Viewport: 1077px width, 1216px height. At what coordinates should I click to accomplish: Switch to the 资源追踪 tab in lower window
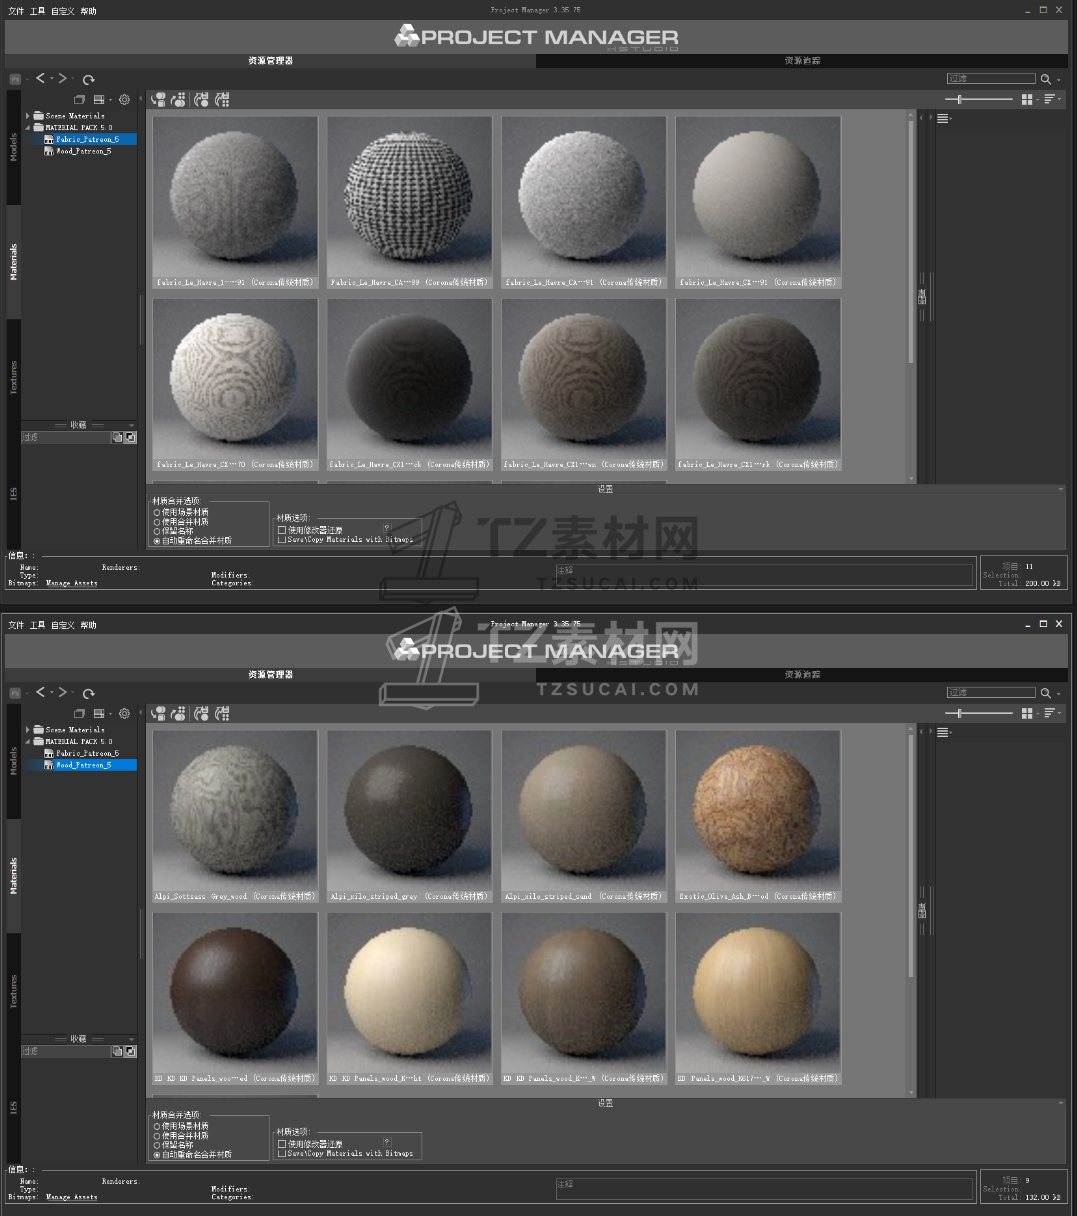click(802, 675)
